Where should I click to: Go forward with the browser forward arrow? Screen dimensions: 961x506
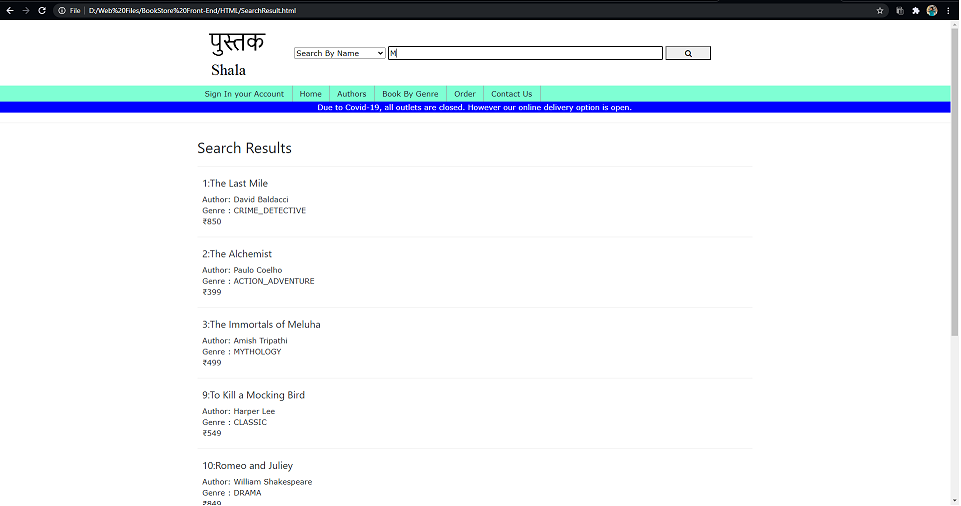point(26,10)
